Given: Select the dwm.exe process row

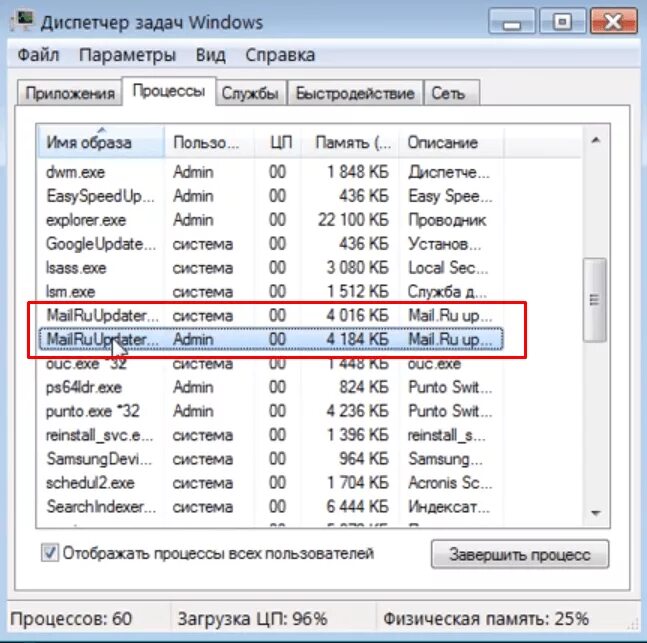Looking at the screenshot, I should [x=270, y=172].
